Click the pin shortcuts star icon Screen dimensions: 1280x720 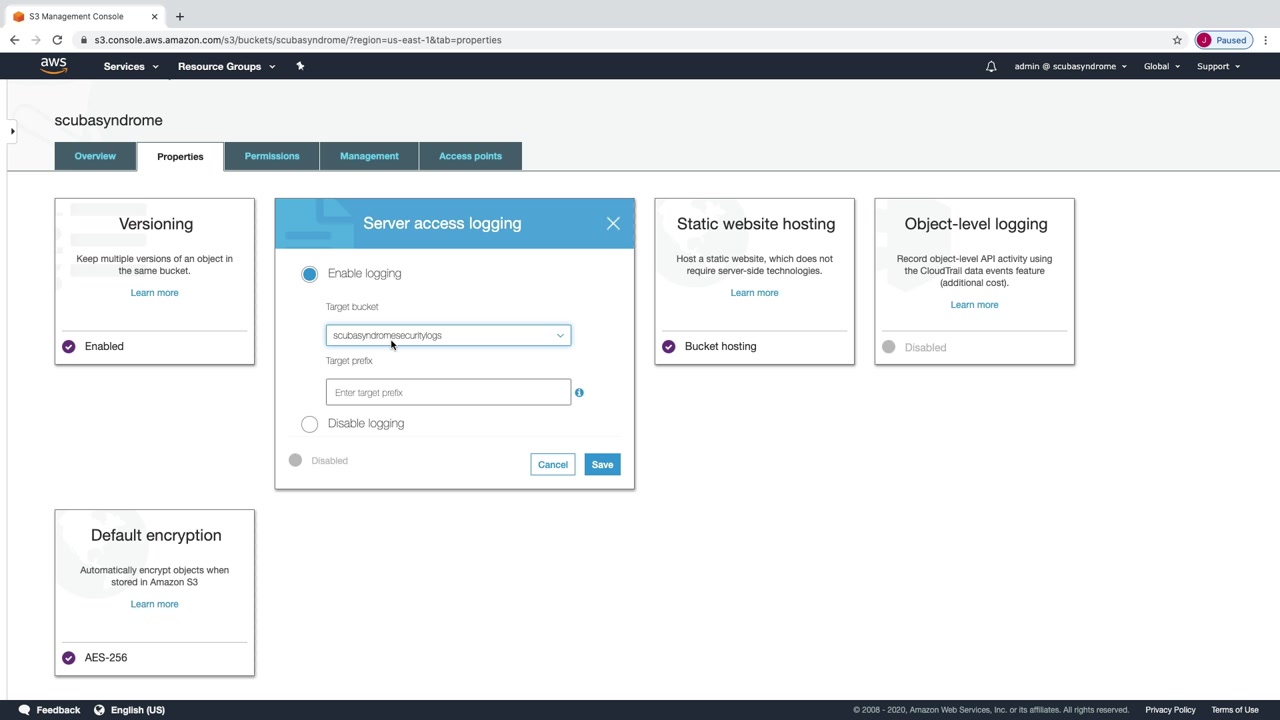pyautogui.click(x=300, y=66)
